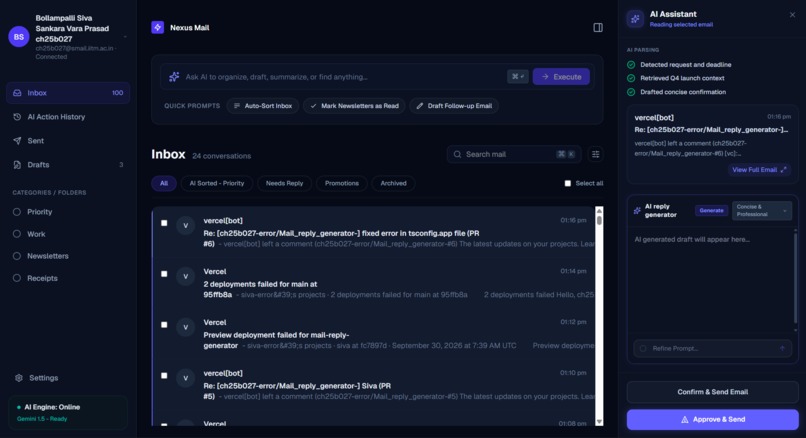Switch to the All filter tab
Screen dimensions: 806x438
[x=163, y=183]
